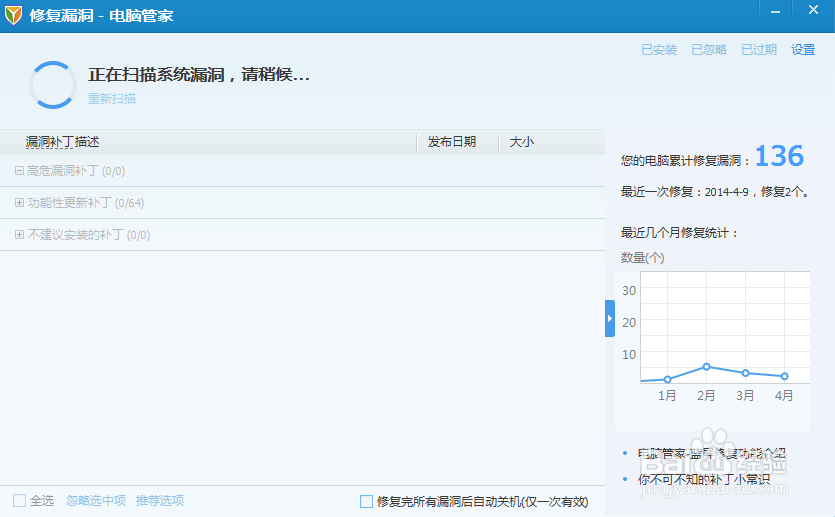Image resolution: width=835 pixels, height=517 pixels.
Task: Minimize the 修复漏洞 window
Action: coord(775,11)
